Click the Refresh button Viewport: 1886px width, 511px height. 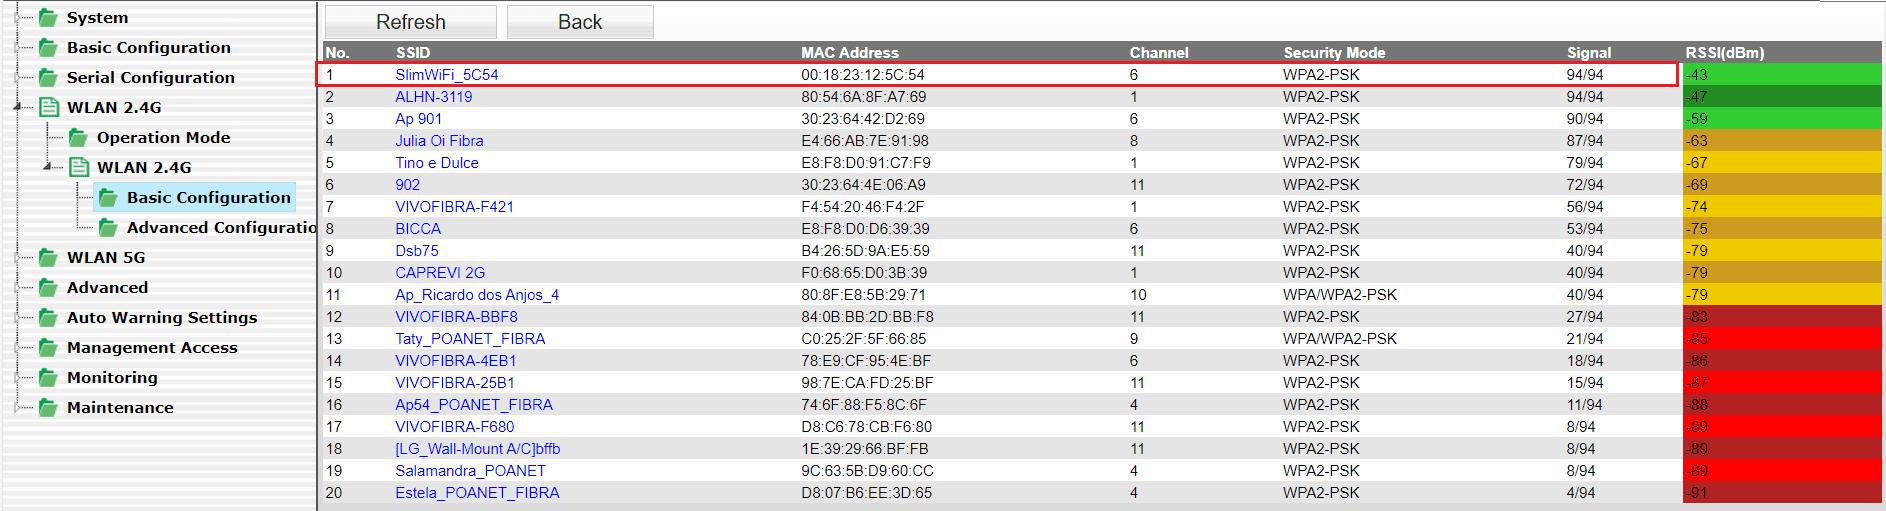pyautogui.click(x=411, y=22)
